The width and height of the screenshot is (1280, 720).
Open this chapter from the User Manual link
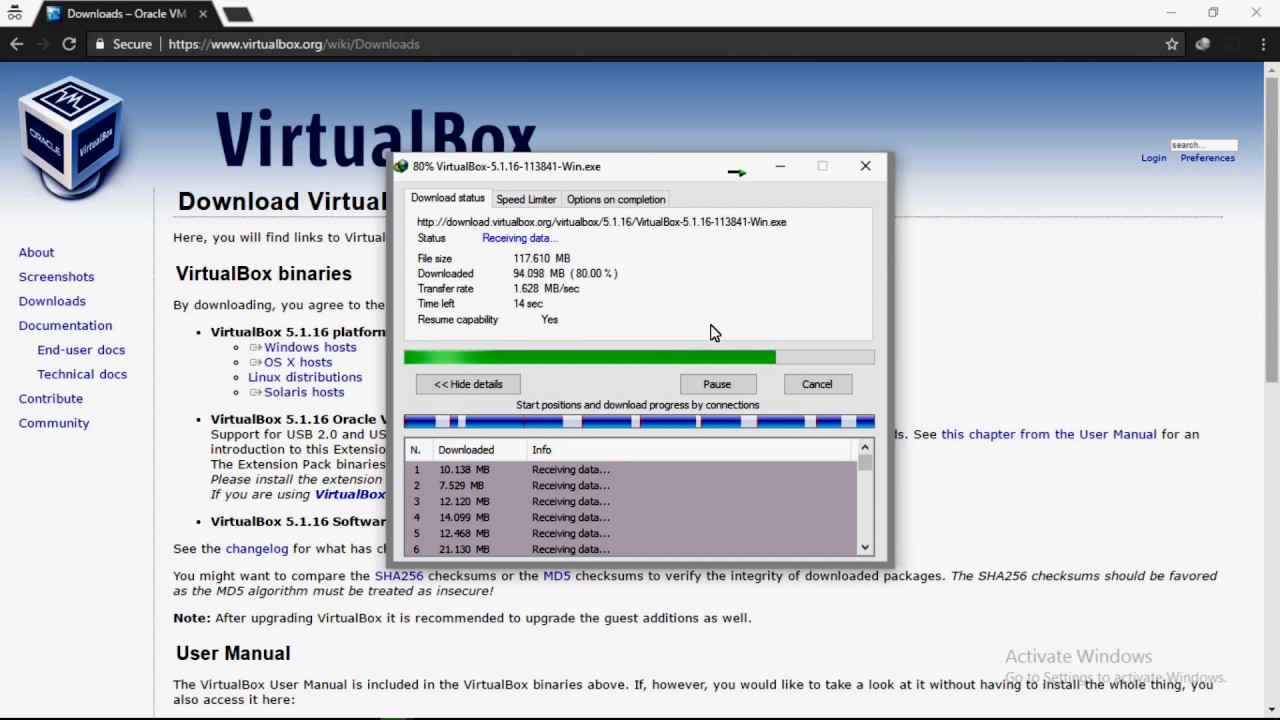point(1049,434)
